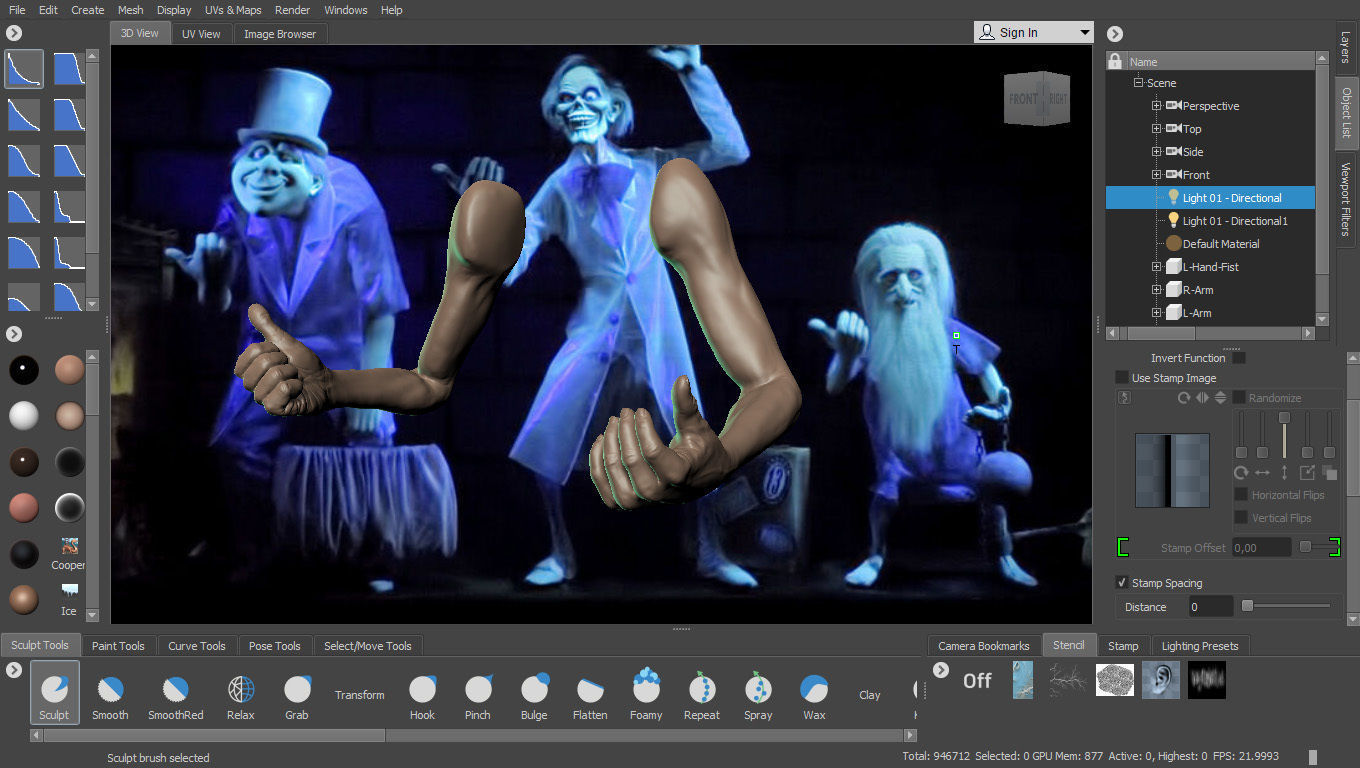1360x768 pixels.
Task: Select the Ice material preset
Action: [69, 599]
